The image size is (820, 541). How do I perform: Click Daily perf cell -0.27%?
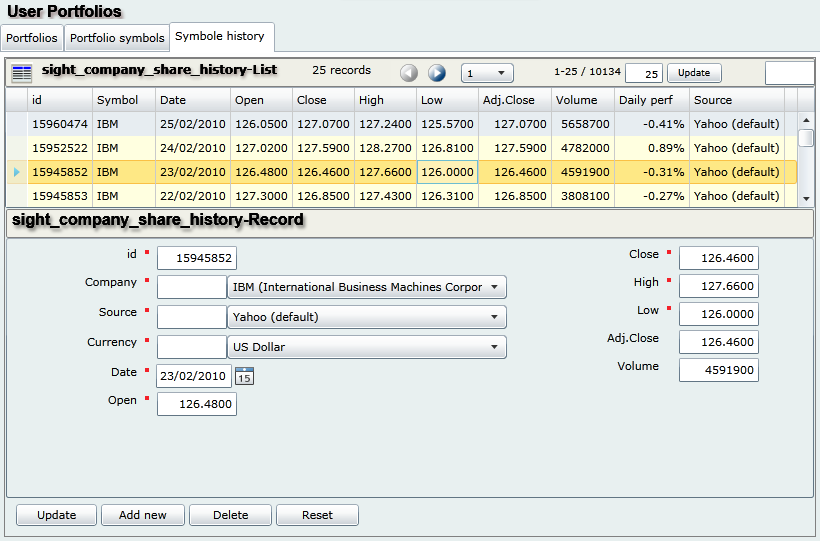point(652,196)
